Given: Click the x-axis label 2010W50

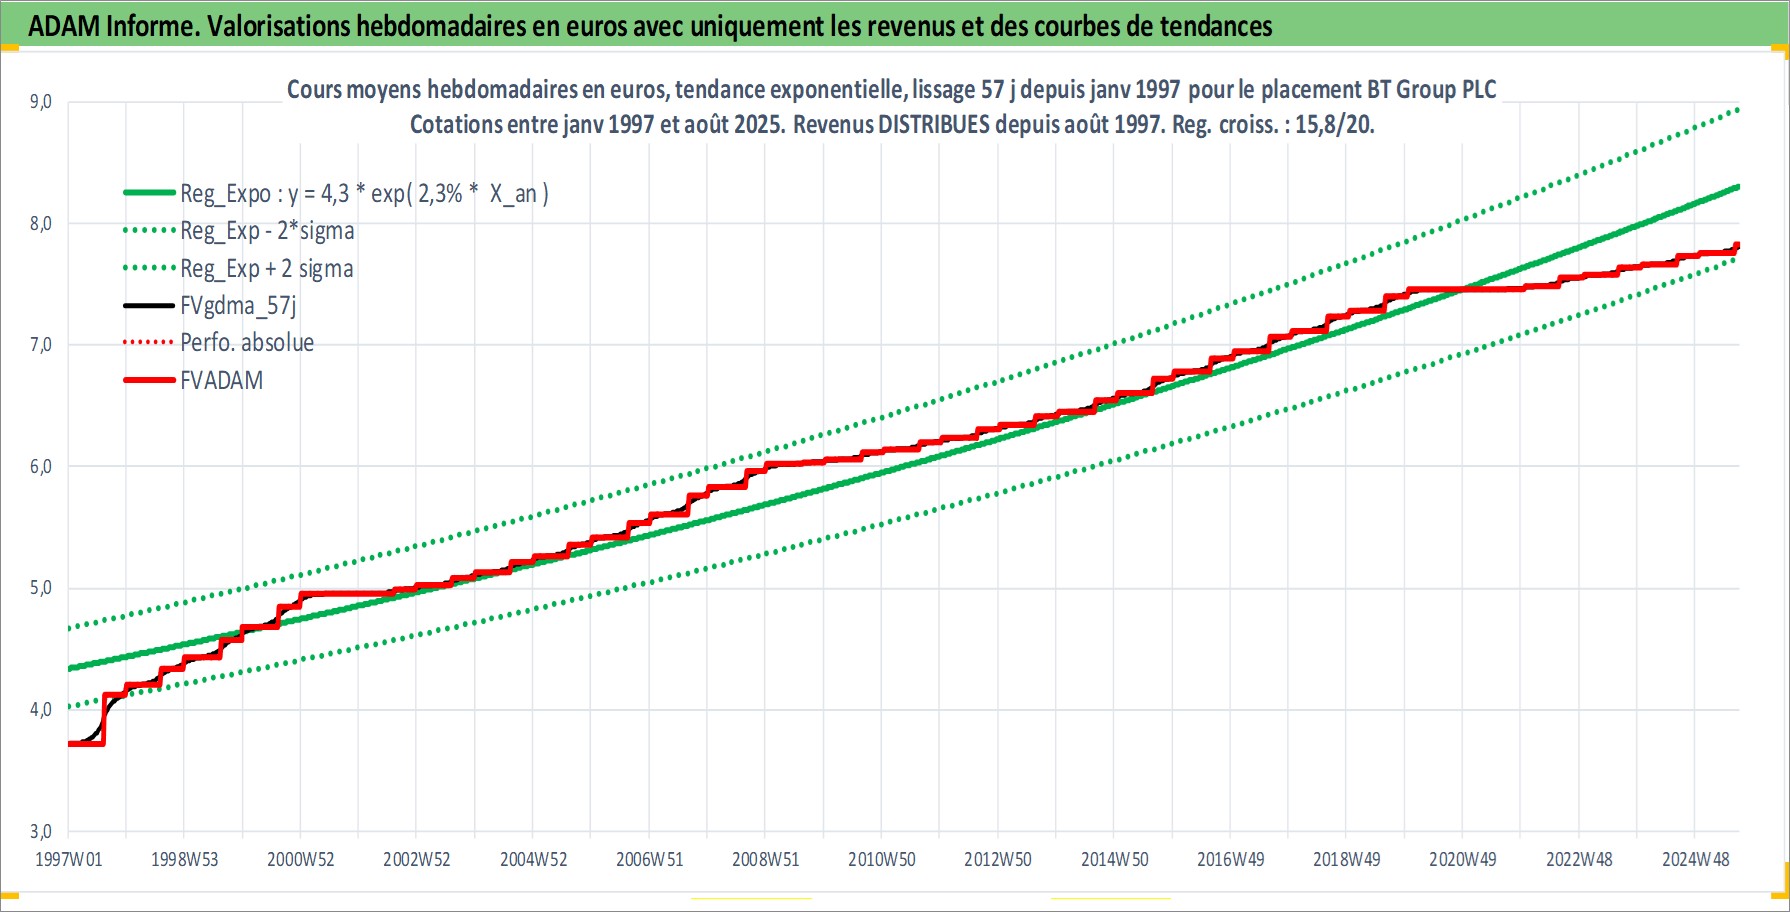Looking at the screenshot, I should (x=882, y=860).
